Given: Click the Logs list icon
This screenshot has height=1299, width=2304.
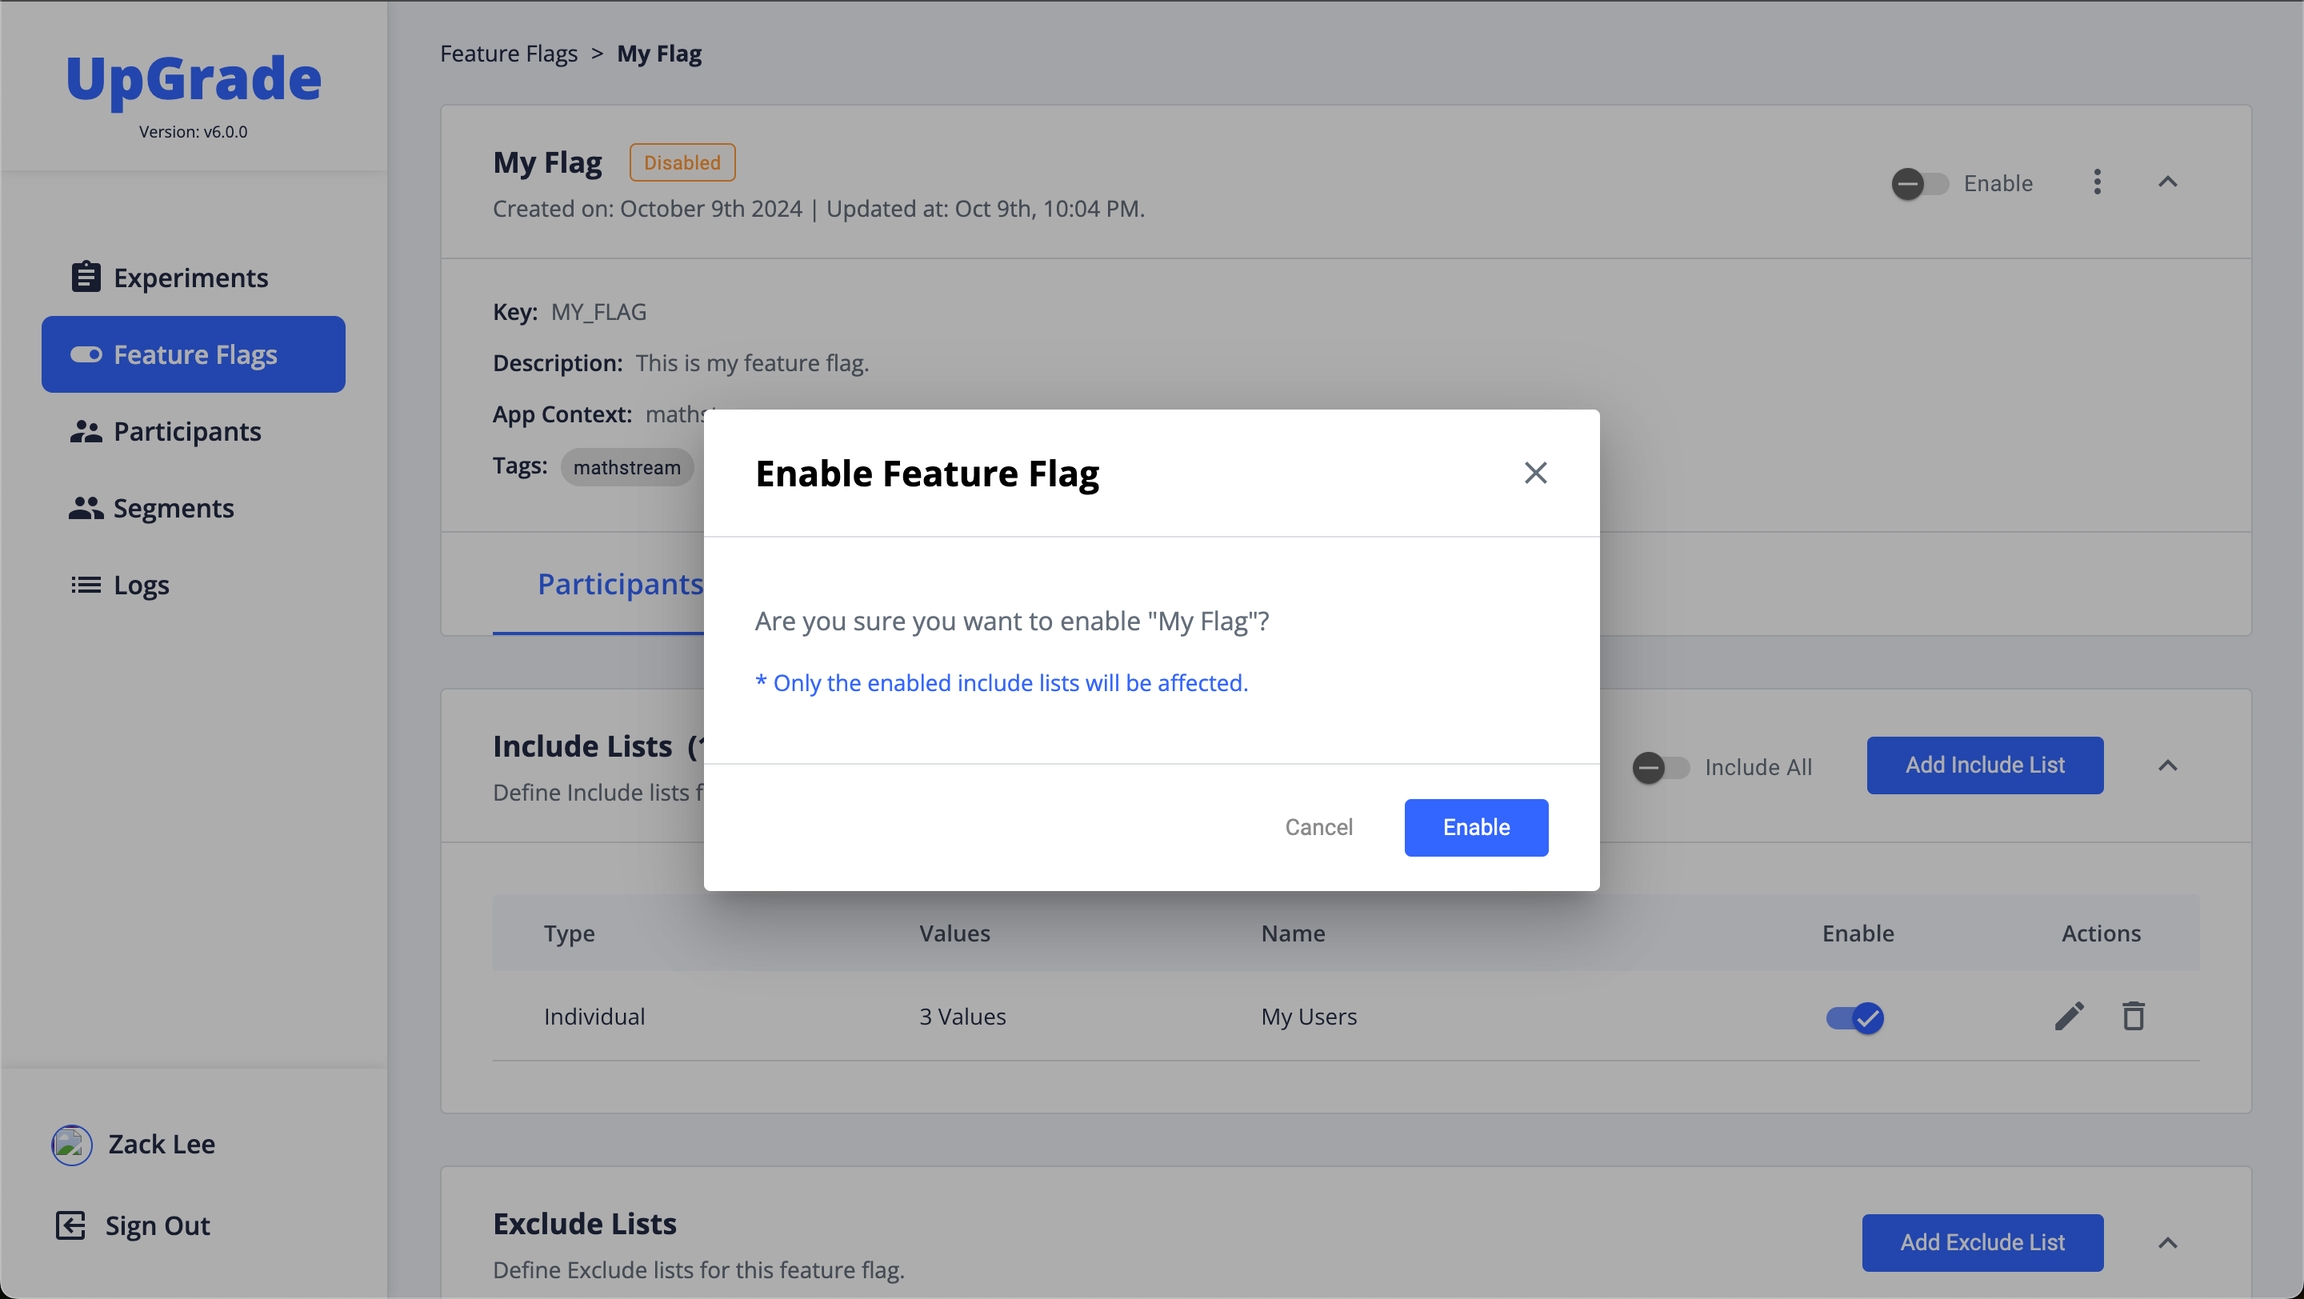Looking at the screenshot, I should click(86, 585).
